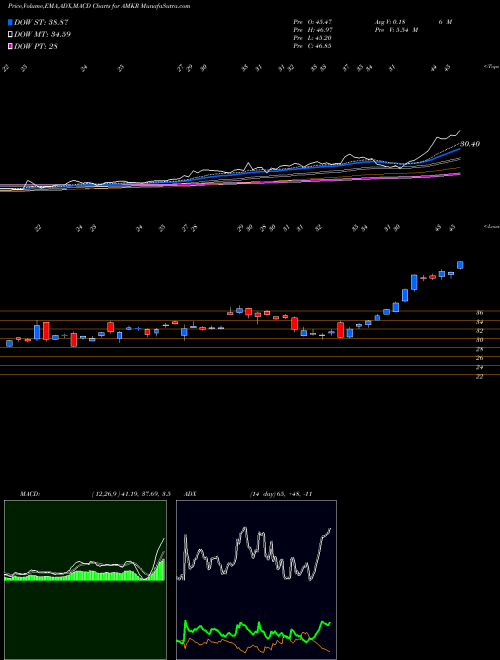Click the MACD panel header label
The image size is (500, 660).
tap(29, 493)
